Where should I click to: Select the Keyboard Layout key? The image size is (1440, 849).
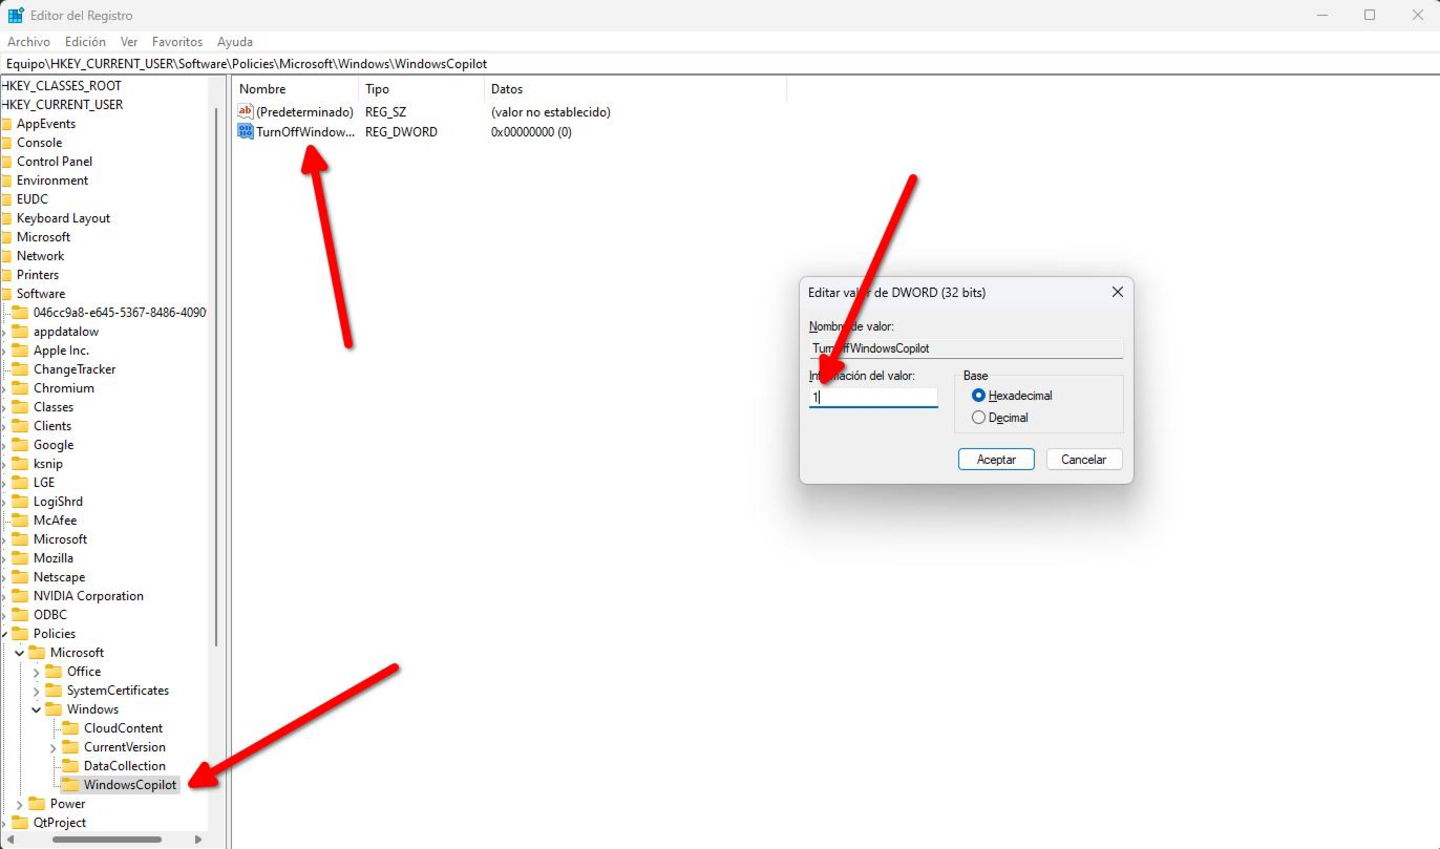63,218
